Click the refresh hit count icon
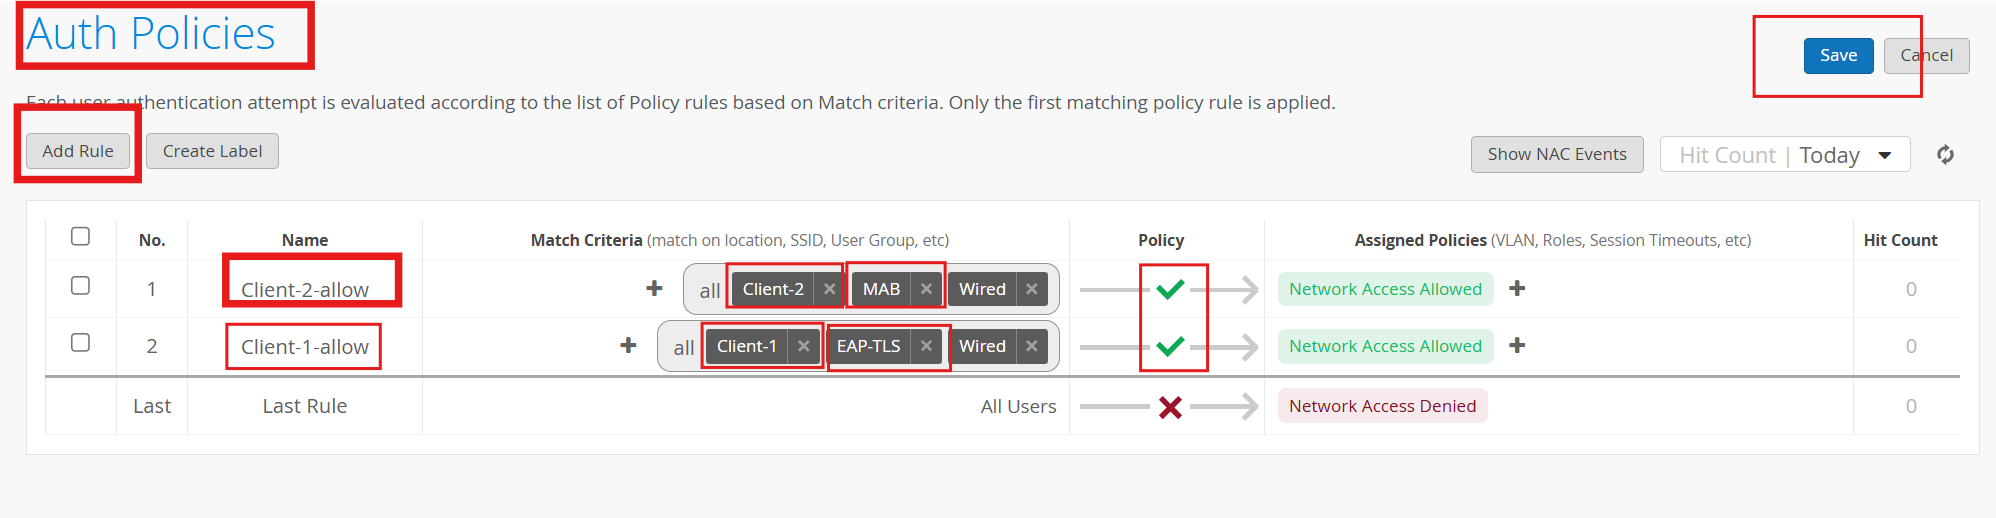 (1945, 155)
